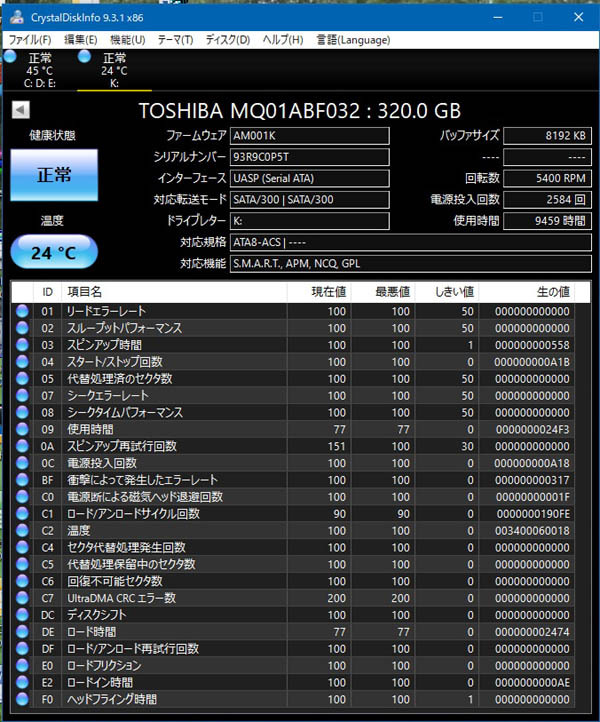Click the status orb for ID 05 代替処理済のセクタ数
Viewport: 600px width, 722px height.
click(x=22, y=378)
